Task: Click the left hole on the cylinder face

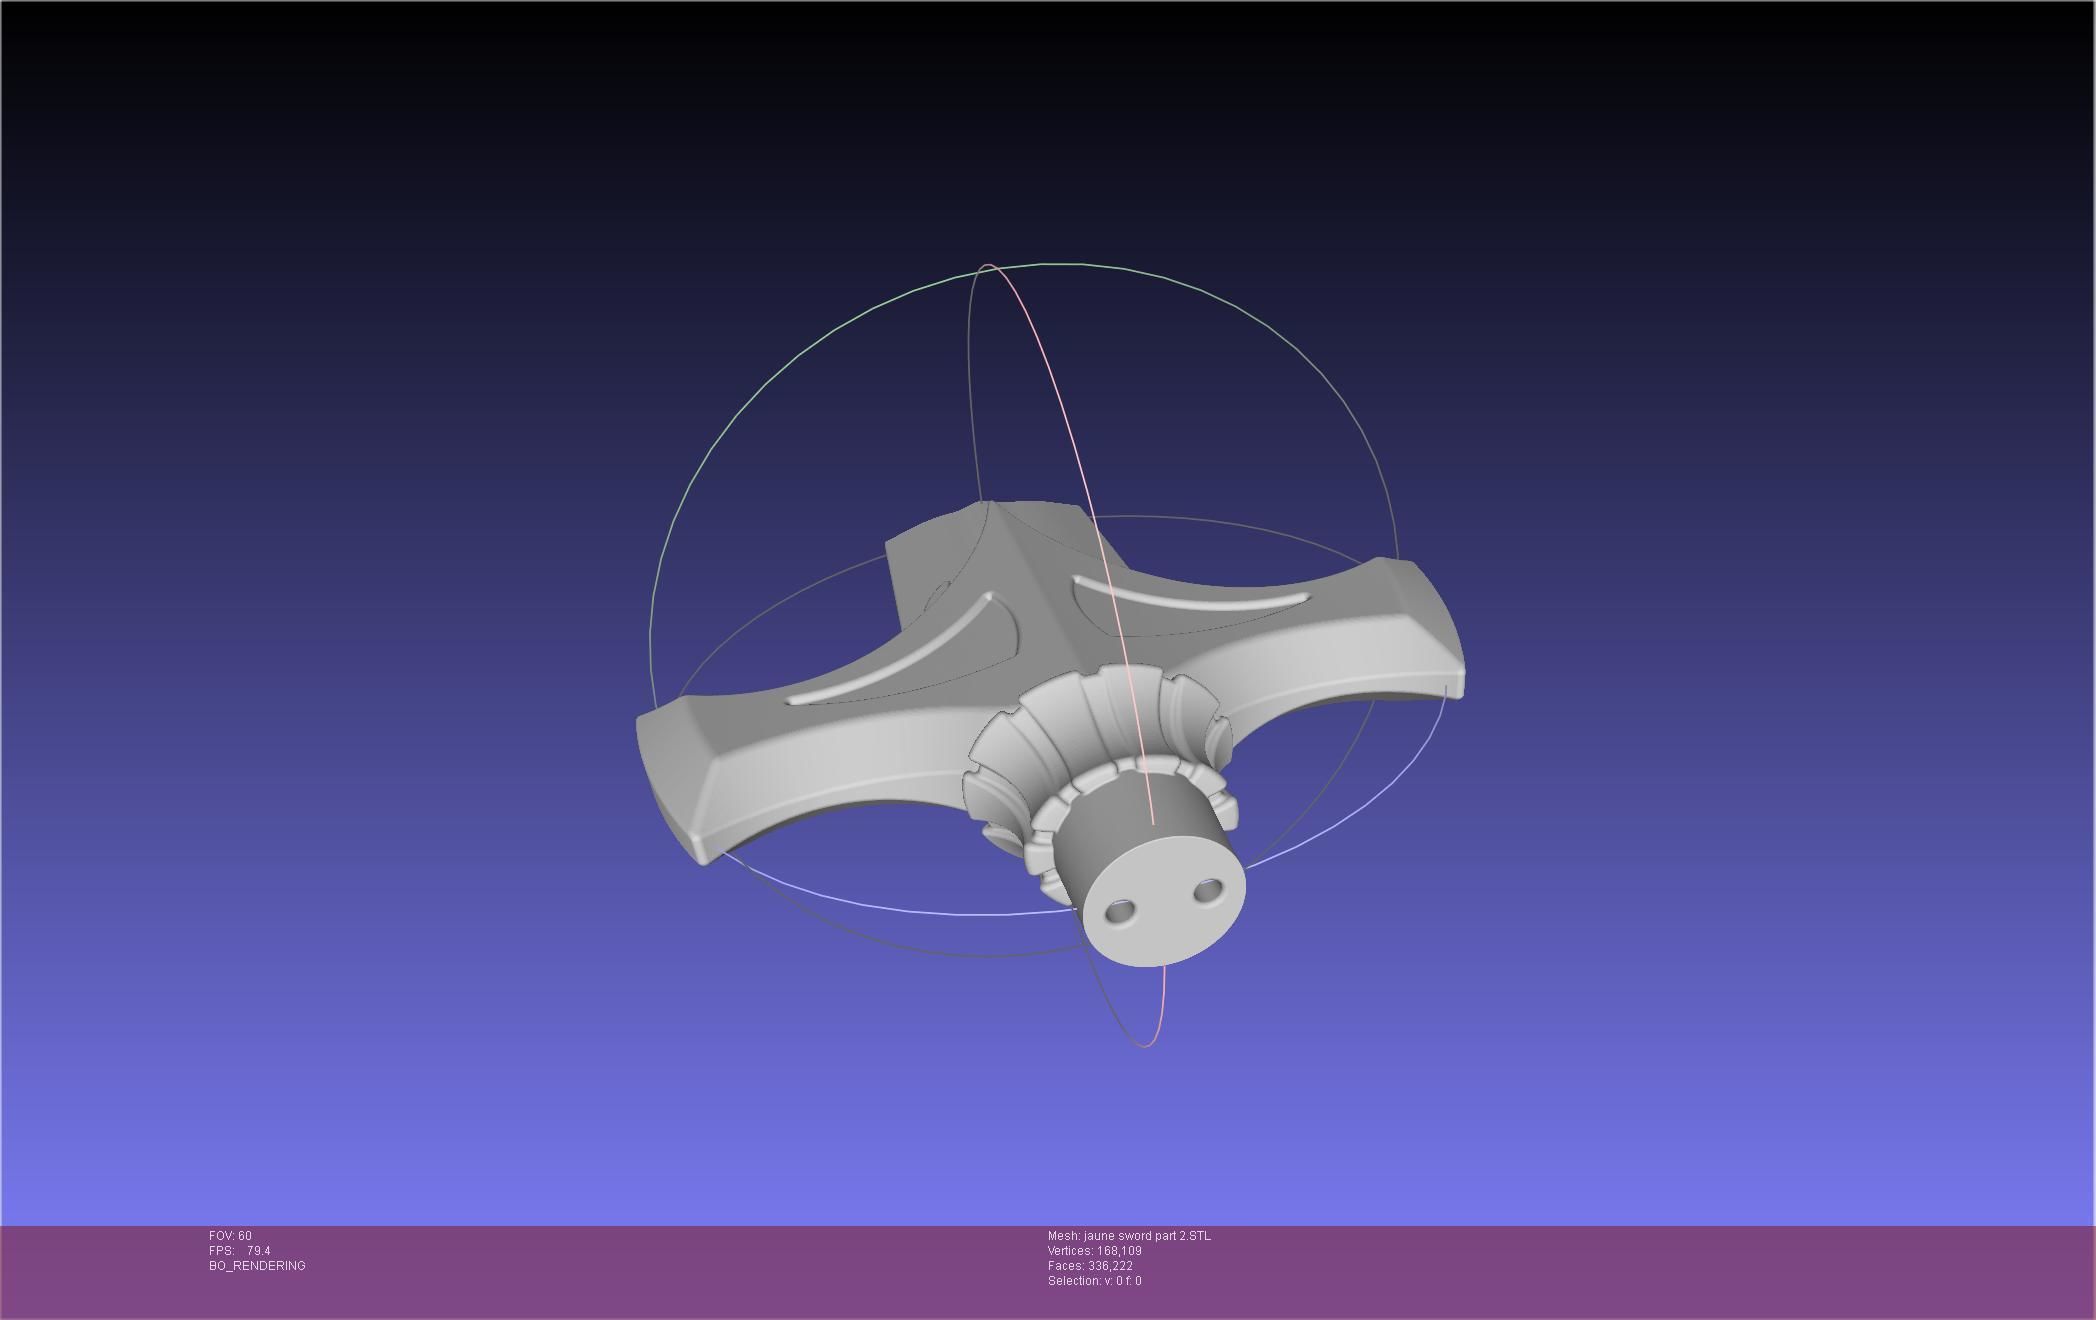Action: point(1121,911)
